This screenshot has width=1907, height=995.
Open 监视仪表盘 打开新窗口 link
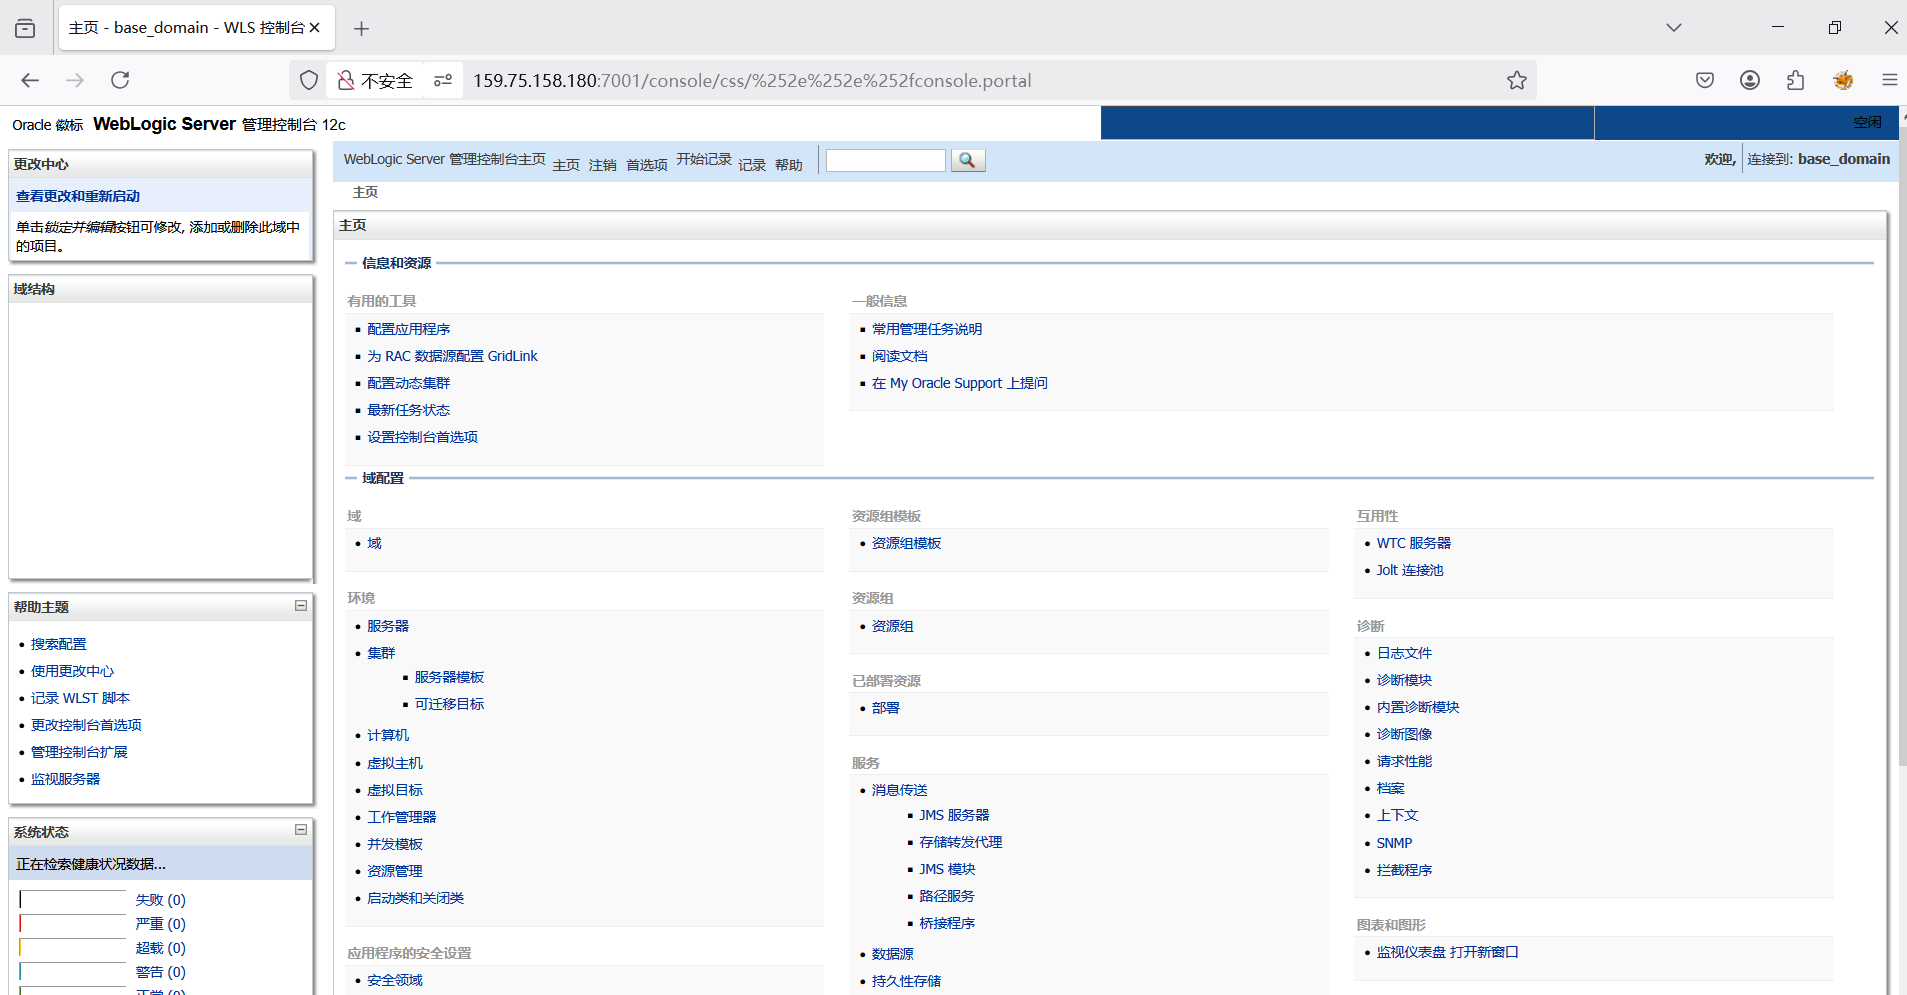(x=1448, y=952)
